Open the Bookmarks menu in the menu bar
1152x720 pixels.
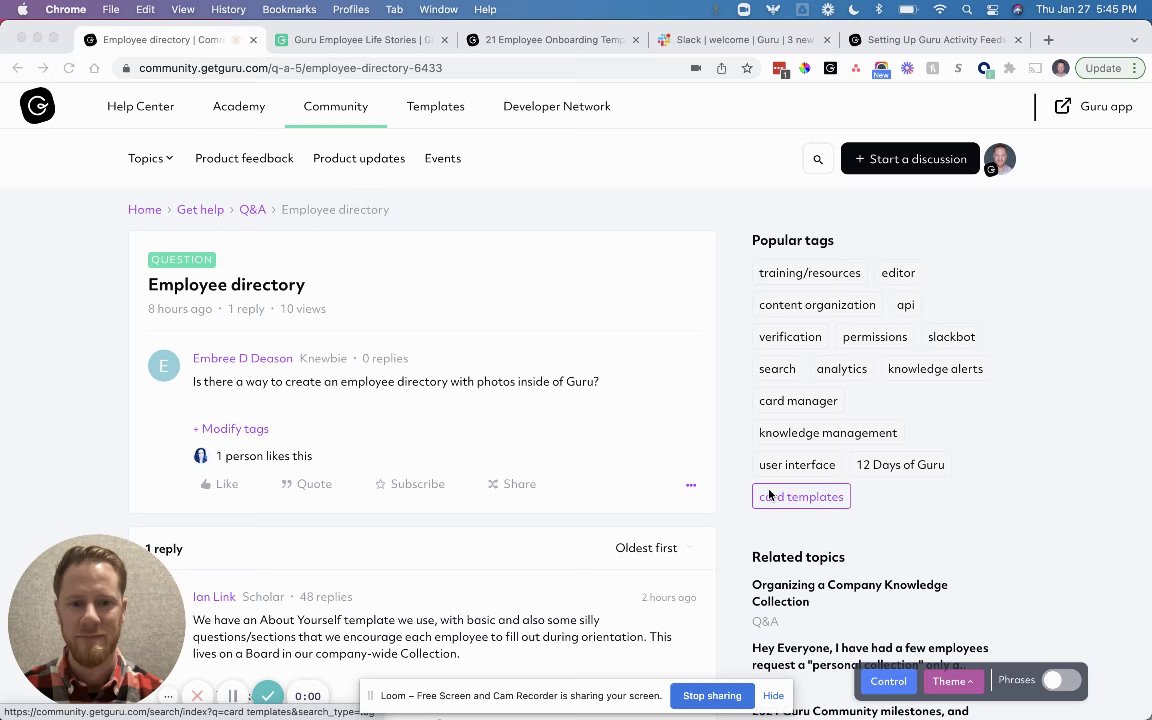(289, 10)
